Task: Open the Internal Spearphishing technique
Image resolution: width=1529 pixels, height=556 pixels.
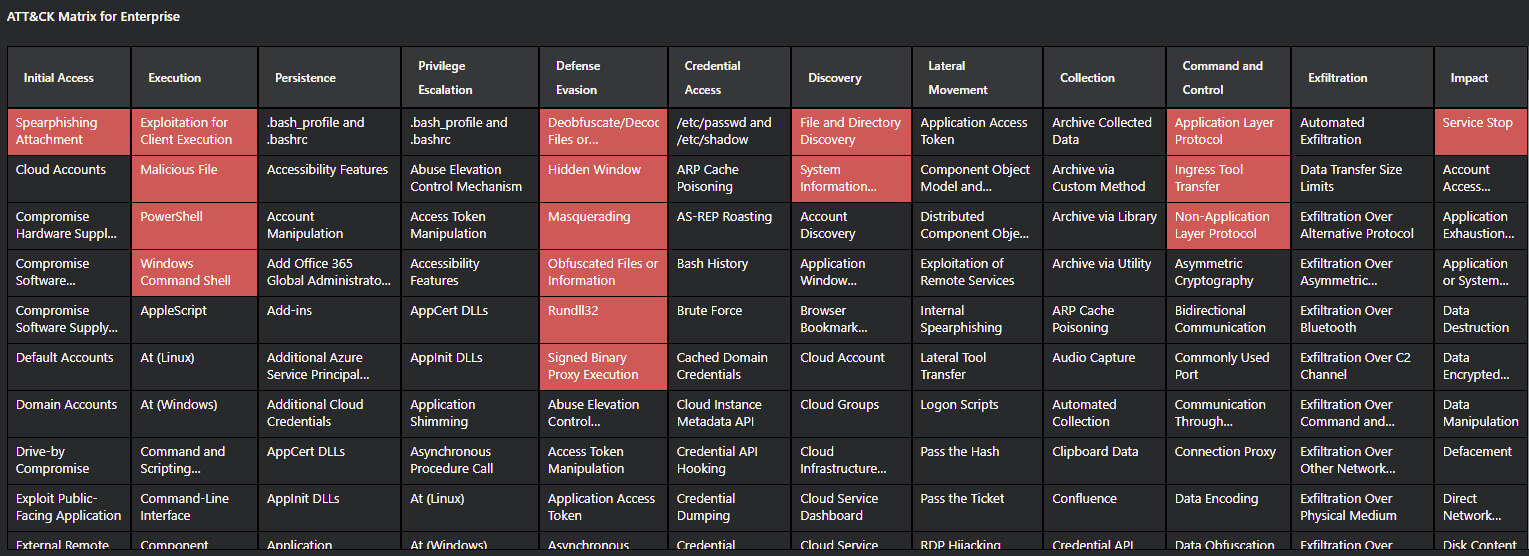Action: pyautogui.click(x=977, y=320)
